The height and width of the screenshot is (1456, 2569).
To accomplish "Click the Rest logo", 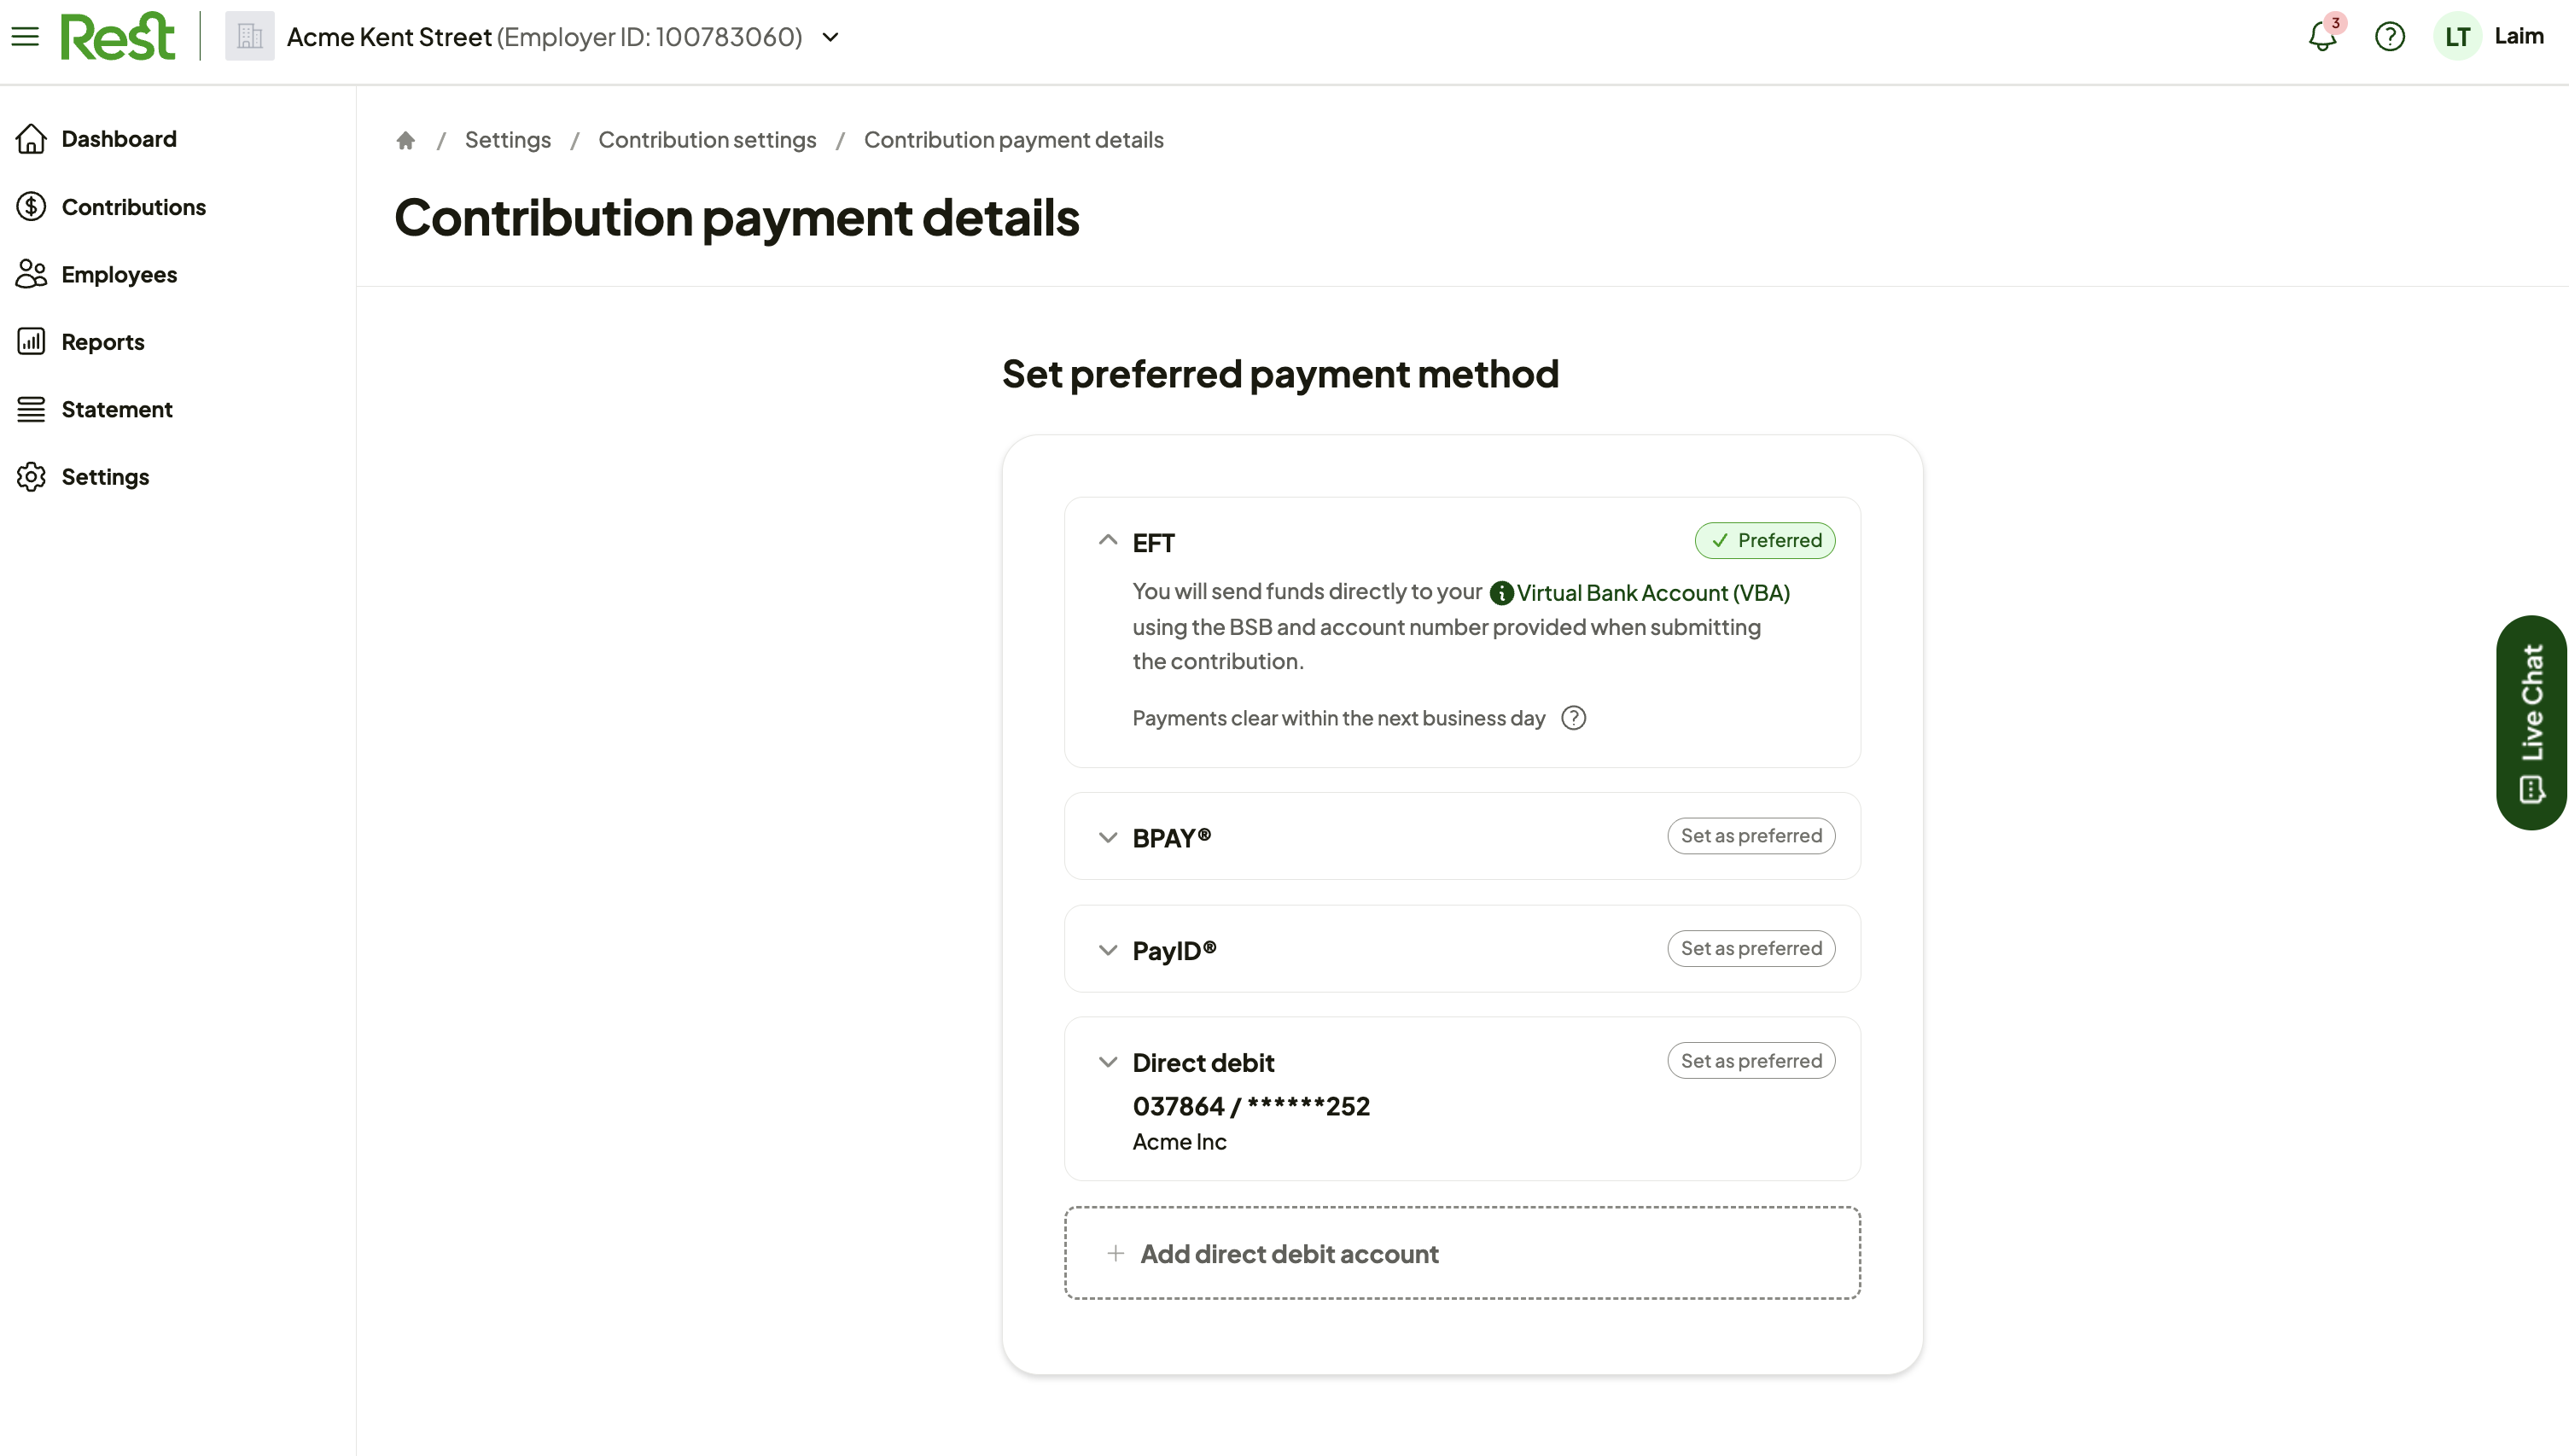I will (118, 37).
